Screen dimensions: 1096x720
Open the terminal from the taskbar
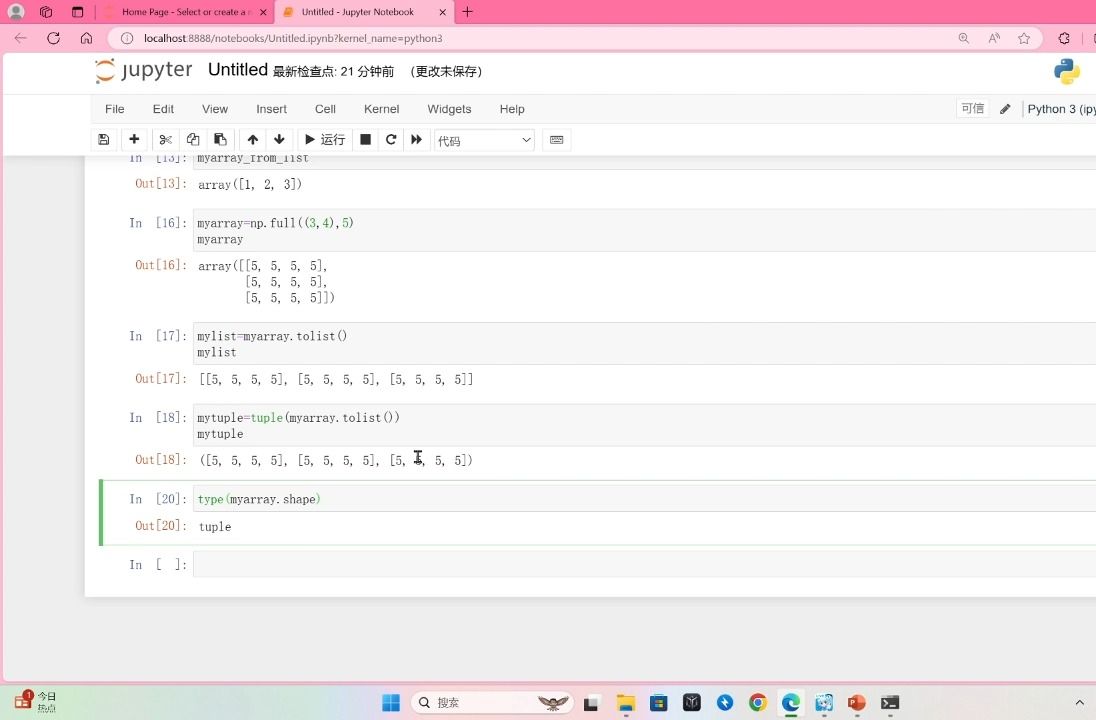(890, 703)
